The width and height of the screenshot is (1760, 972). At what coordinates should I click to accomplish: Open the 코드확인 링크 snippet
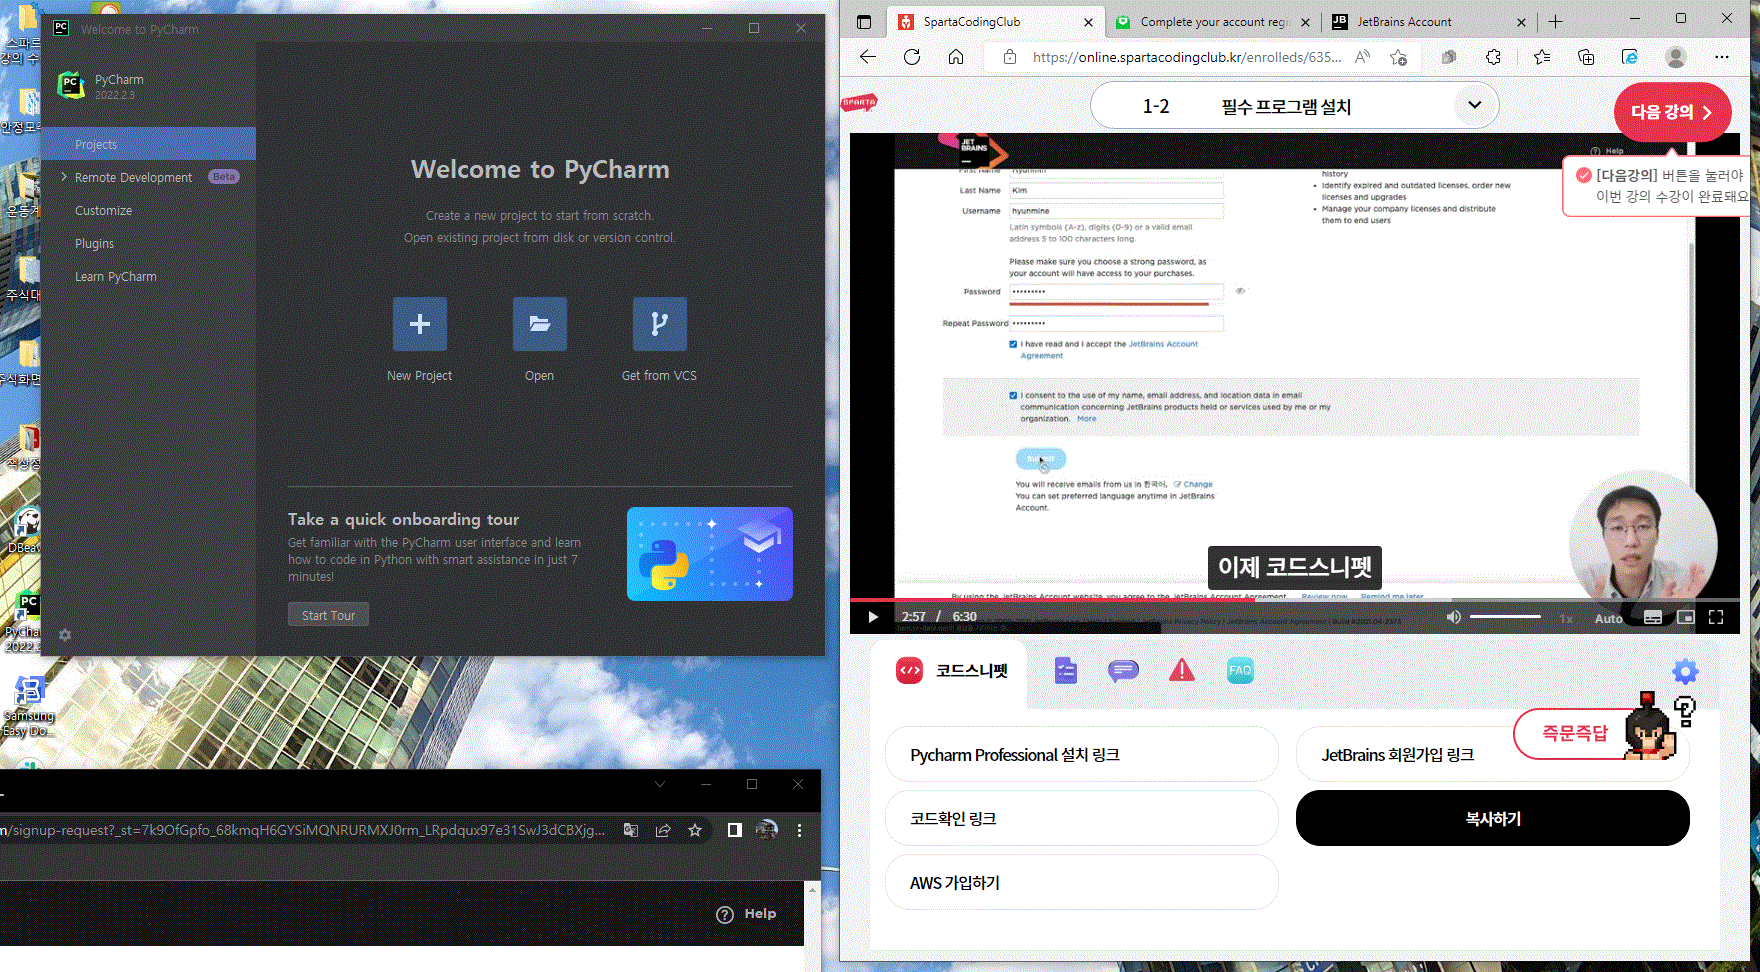coord(1082,818)
